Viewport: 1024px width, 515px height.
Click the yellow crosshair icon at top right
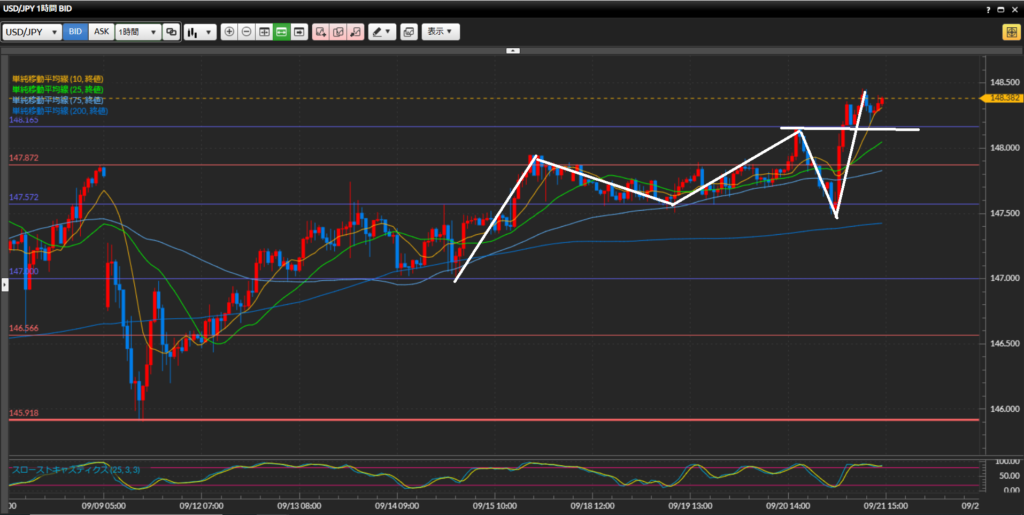[x=1011, y=32]
